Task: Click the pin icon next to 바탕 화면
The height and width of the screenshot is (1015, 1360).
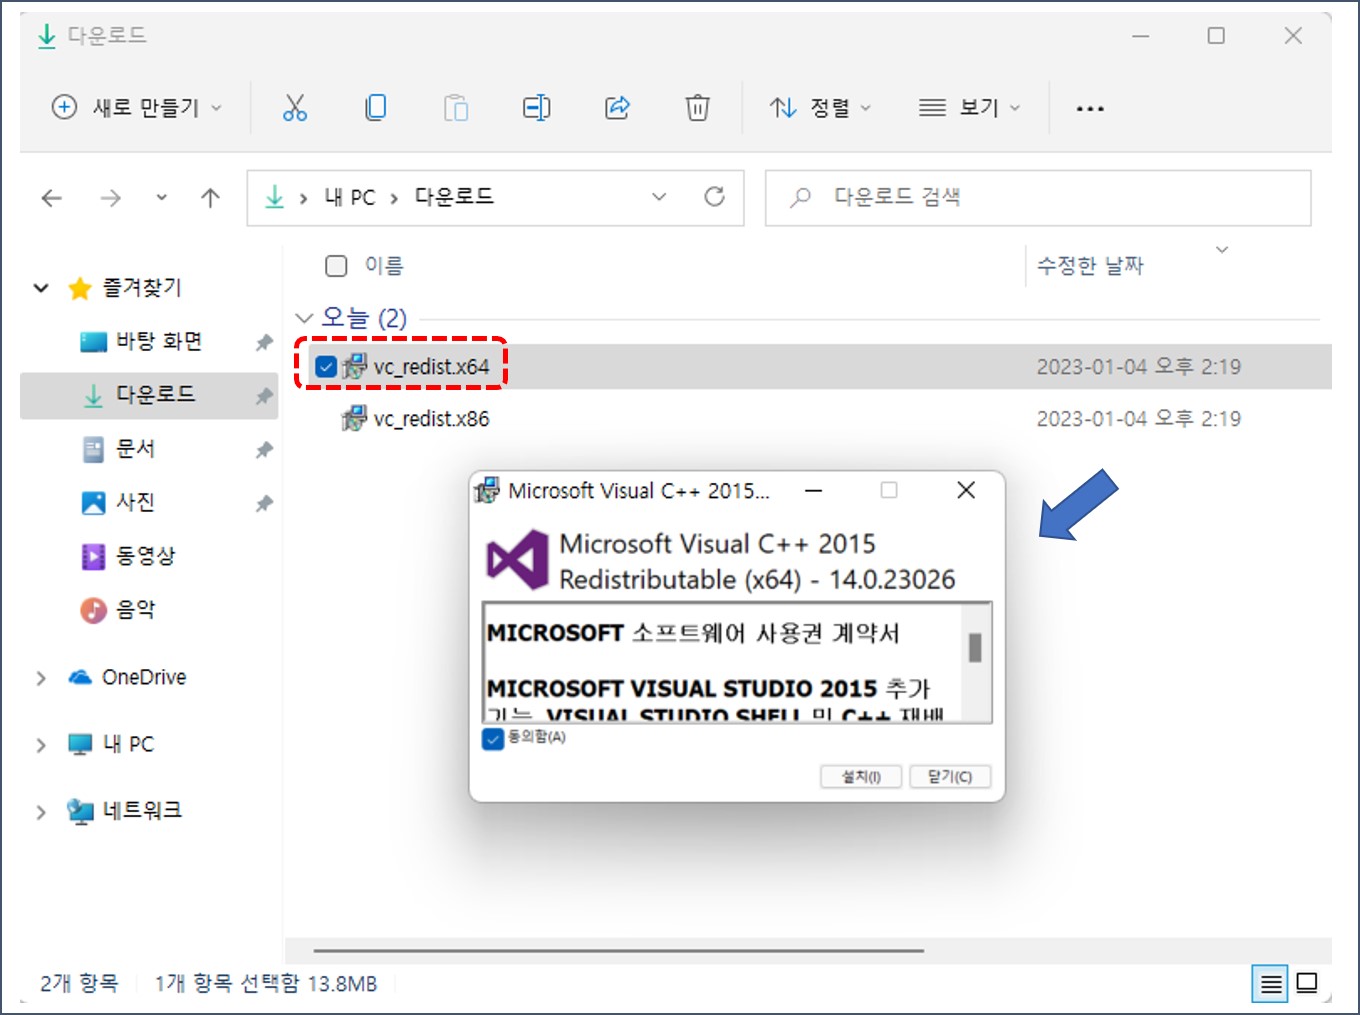Action: coord(264,343)
